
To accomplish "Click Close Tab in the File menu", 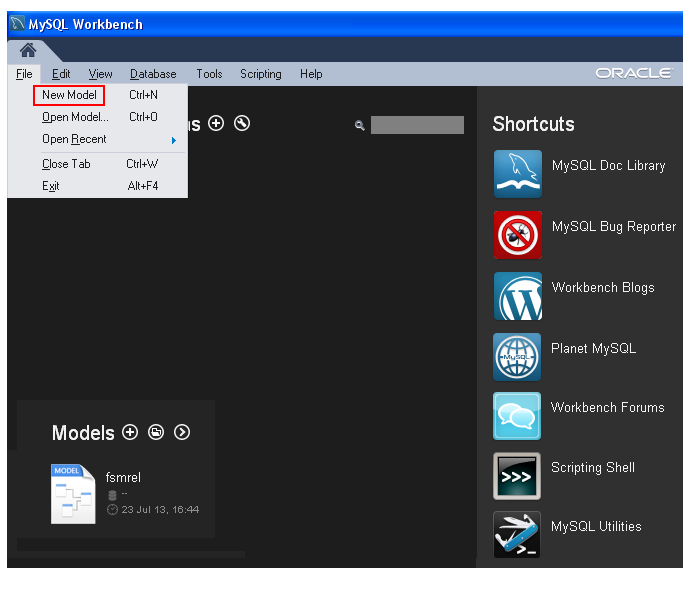I will [66, 164].
